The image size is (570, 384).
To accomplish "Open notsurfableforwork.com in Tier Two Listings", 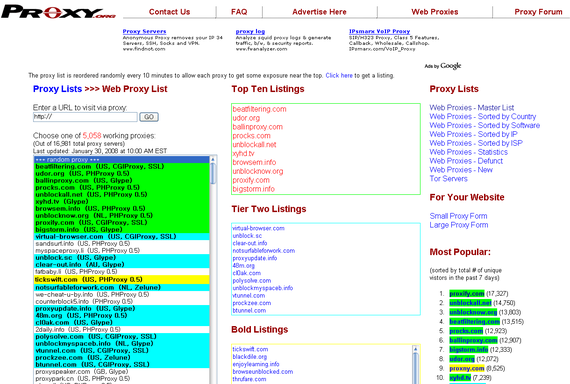I will coord(264,251).
